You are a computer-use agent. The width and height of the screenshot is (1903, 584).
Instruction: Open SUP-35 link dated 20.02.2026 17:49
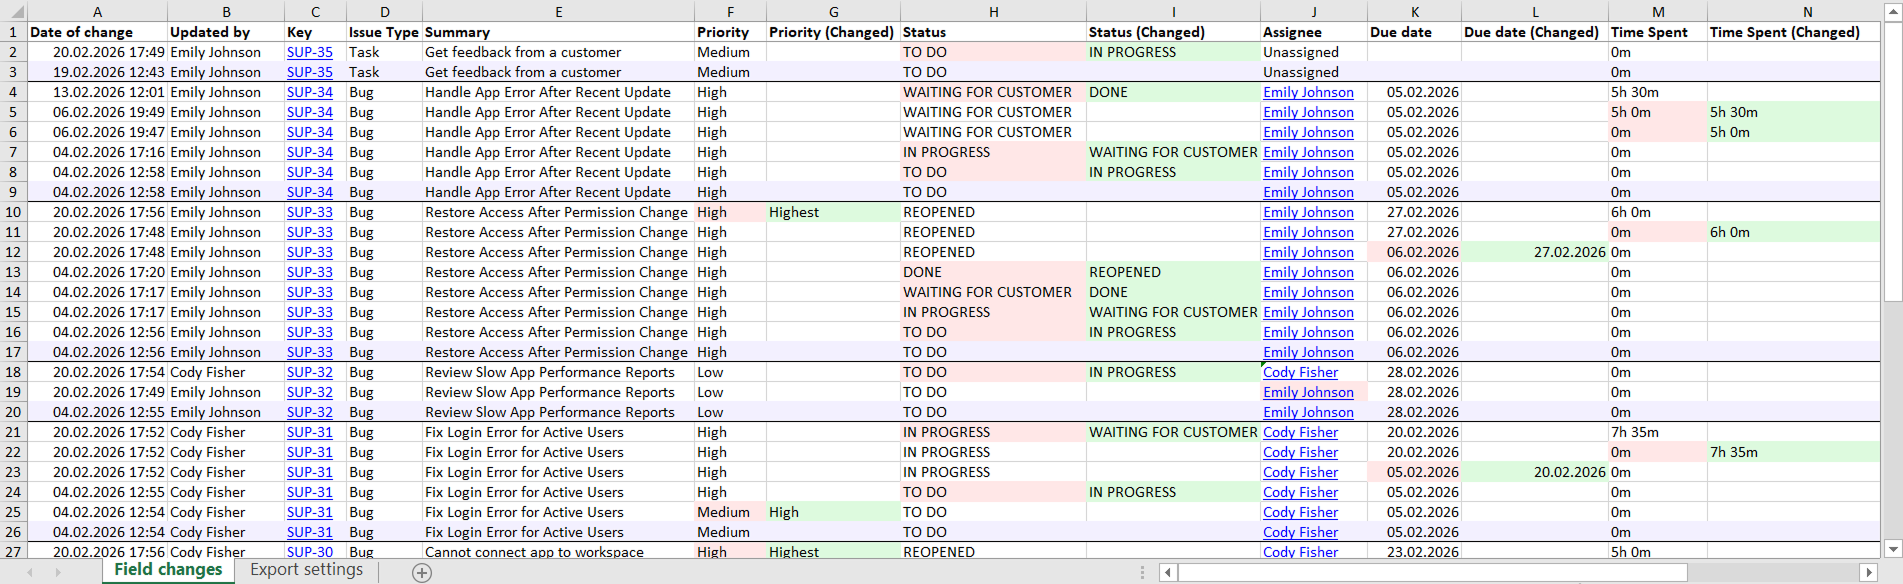click(309, 52)
